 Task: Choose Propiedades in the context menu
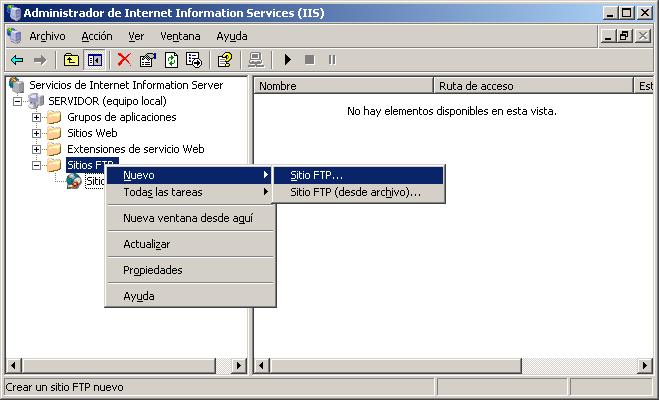[190, 270]
